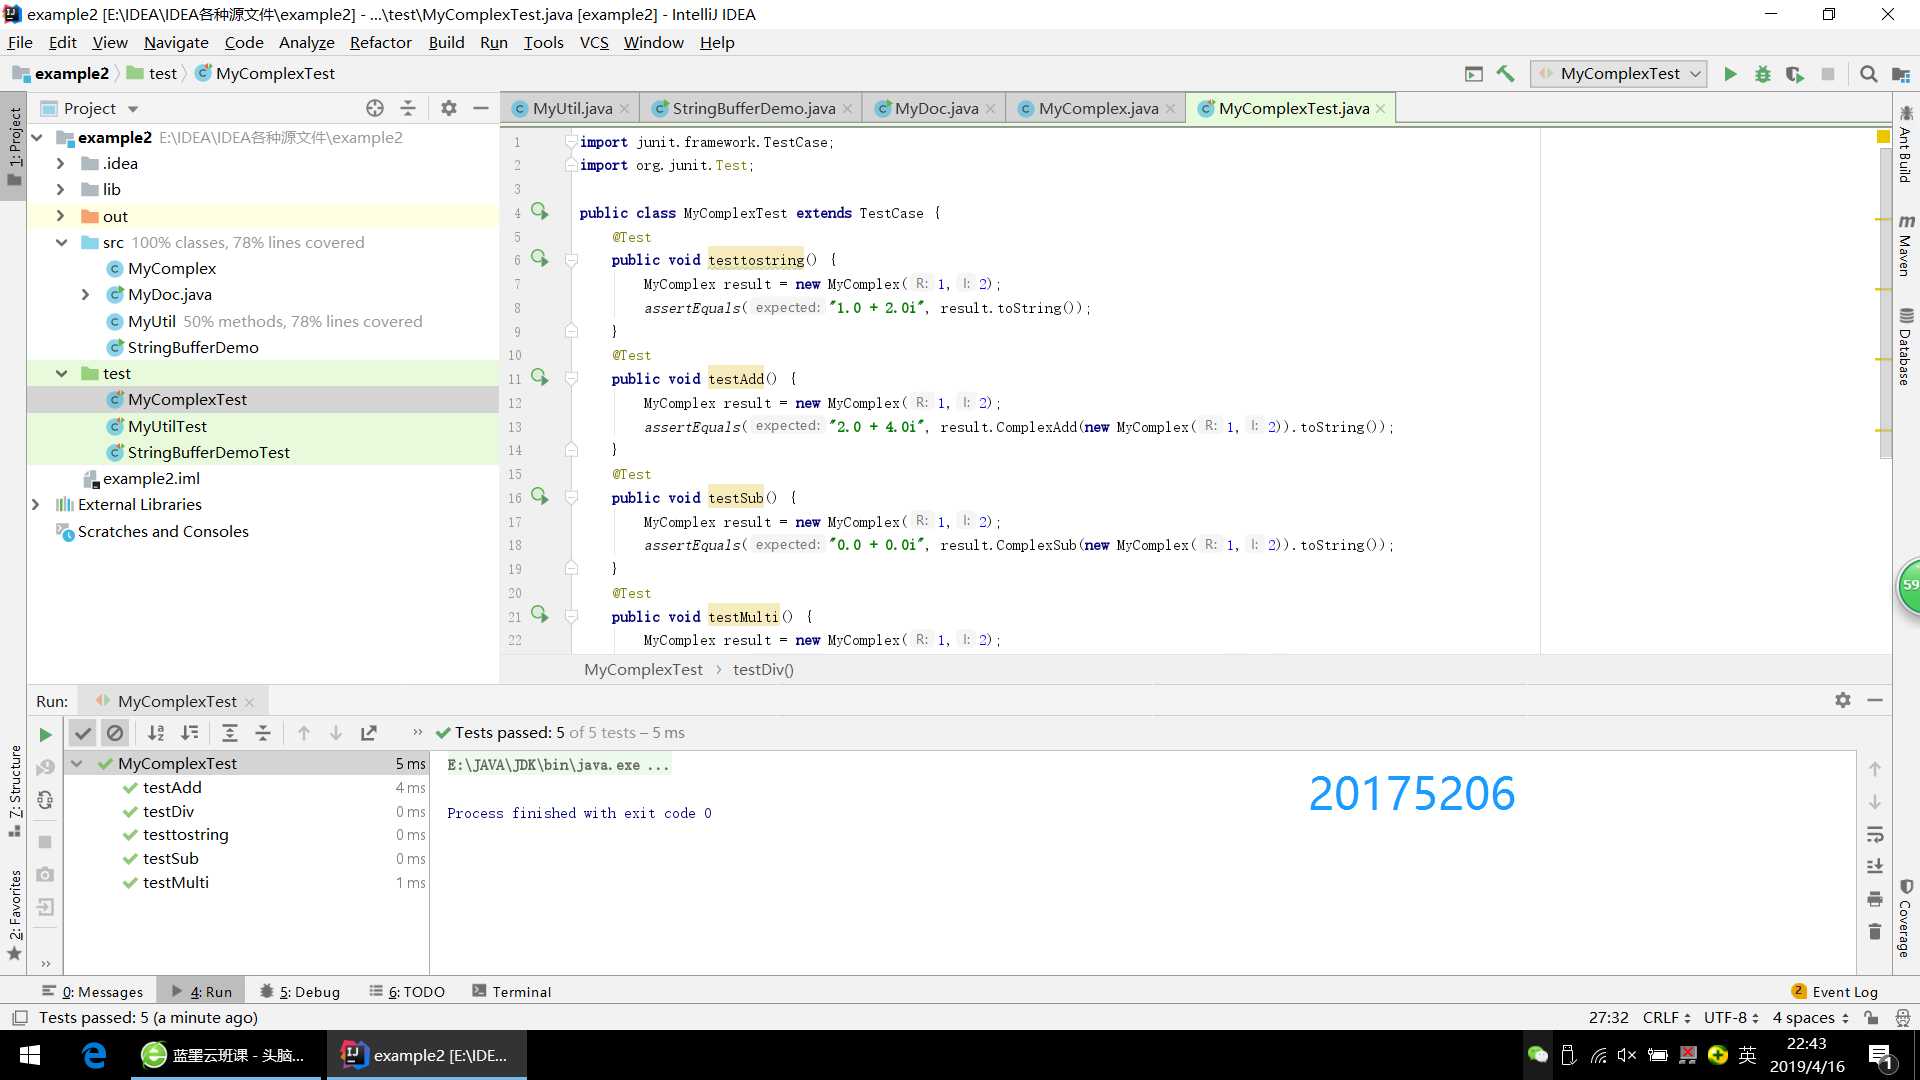Toggle auto-test rerun icon in Run sidebar

[45, 800]
